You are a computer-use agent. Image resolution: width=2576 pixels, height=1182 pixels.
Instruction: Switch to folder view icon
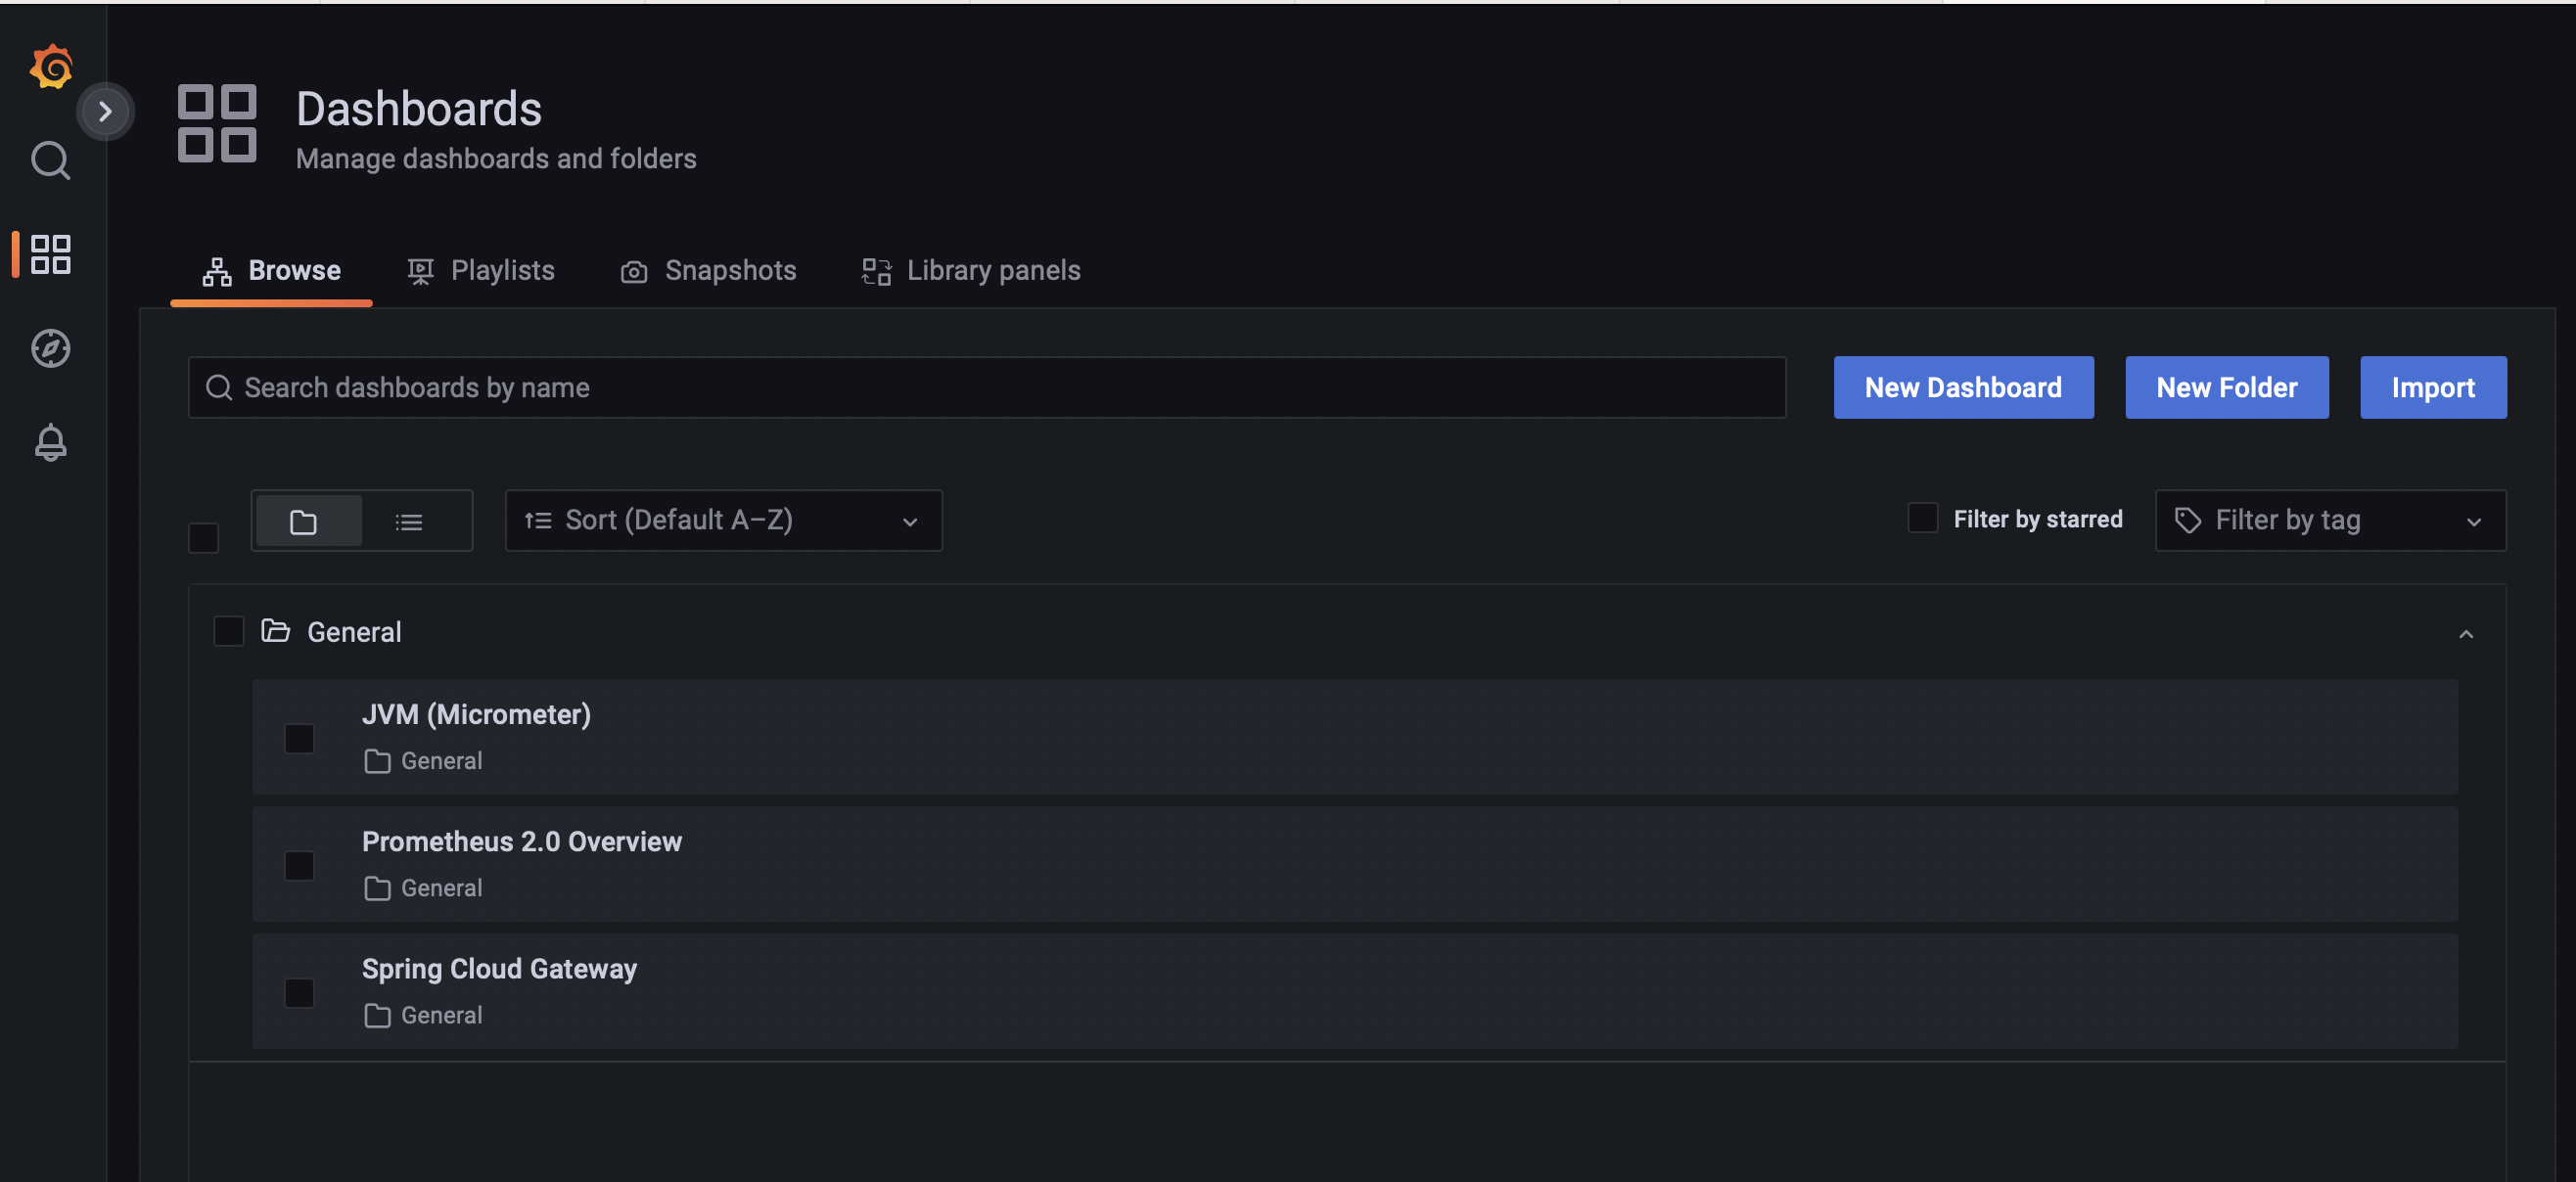[x=303, y=521]
